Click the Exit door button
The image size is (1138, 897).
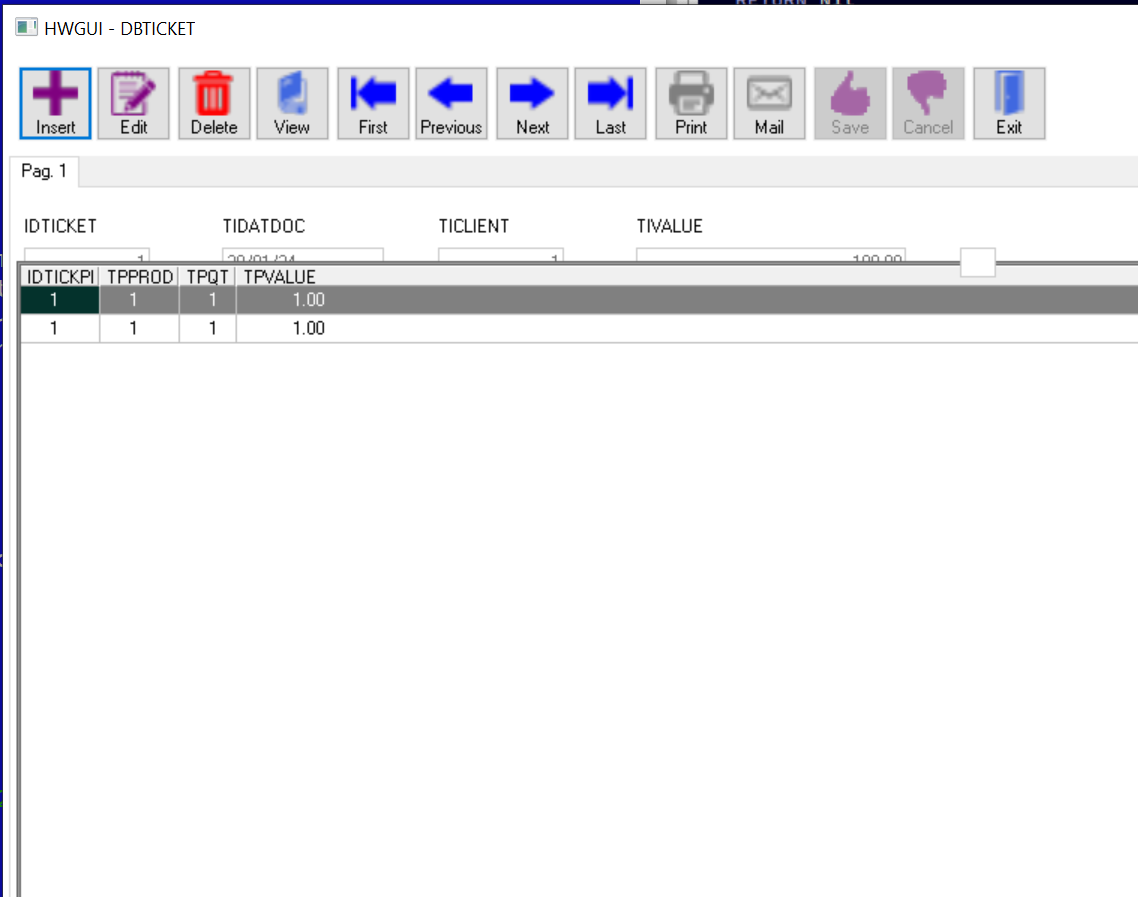[1009, 103]
